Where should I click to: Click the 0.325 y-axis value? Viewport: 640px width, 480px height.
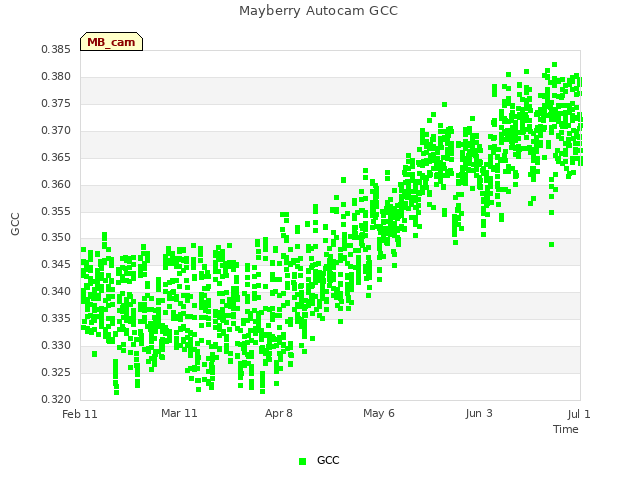click(56, 372)
